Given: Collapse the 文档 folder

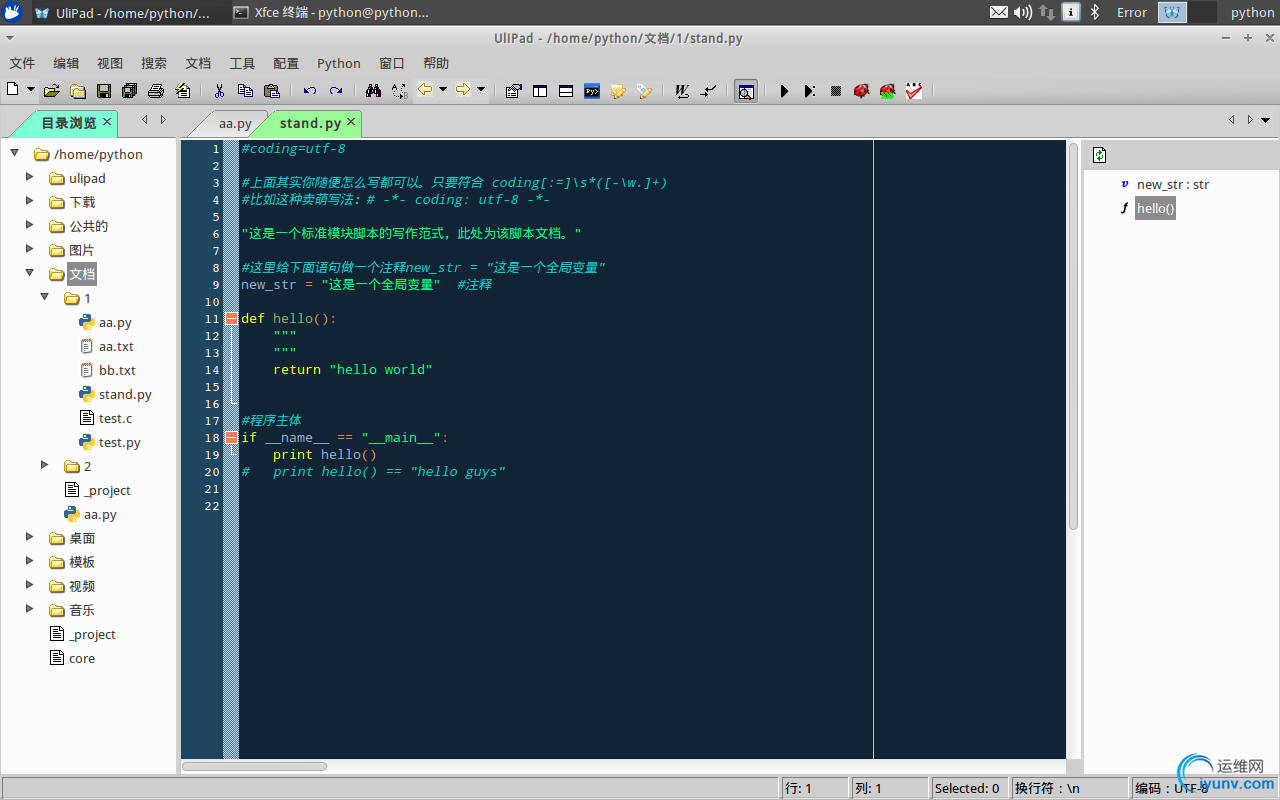Looking at the screenshot, I should point(30,273).
